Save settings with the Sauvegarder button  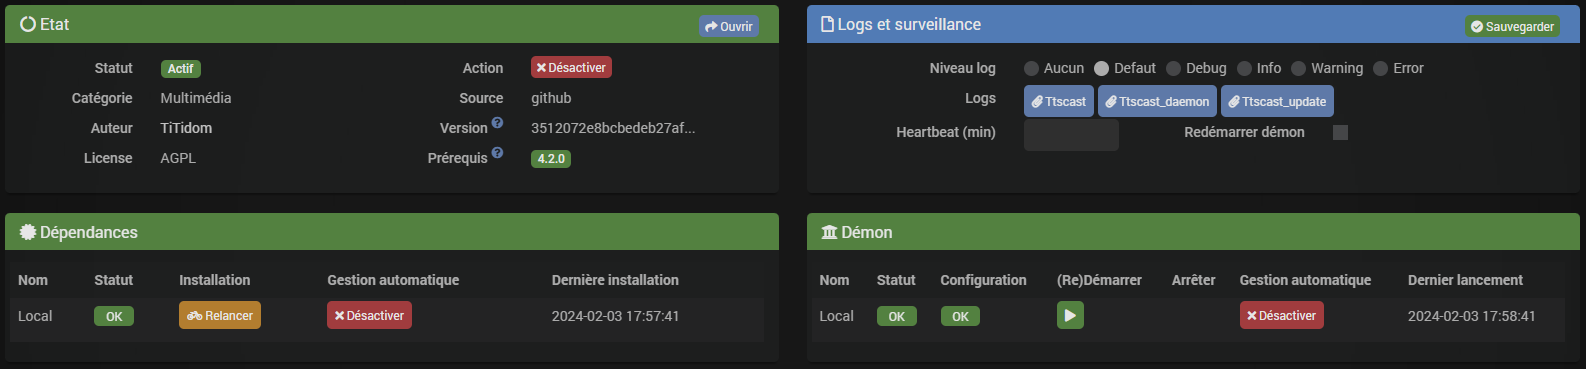(1512, 27)
